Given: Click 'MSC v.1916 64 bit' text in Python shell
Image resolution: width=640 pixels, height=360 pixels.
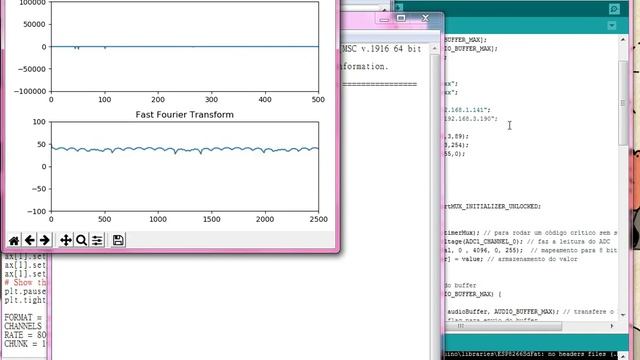Looking at the screenshot, I should [382, 49].
